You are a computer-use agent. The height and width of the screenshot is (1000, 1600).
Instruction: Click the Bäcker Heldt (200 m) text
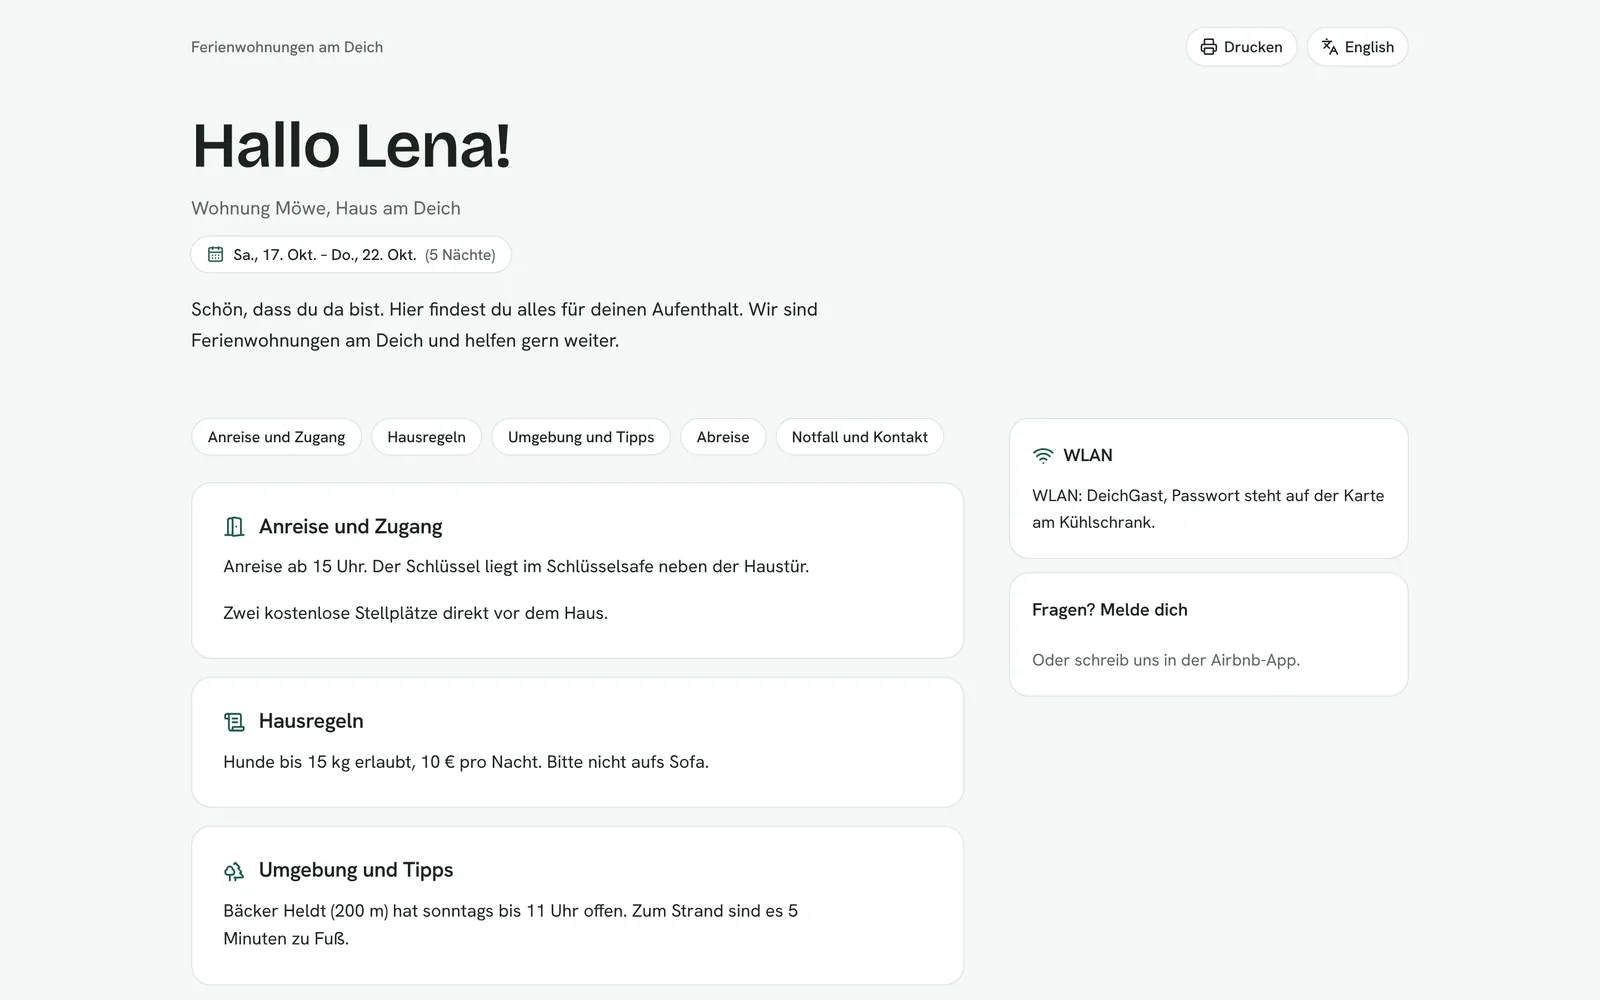[510, 925]
